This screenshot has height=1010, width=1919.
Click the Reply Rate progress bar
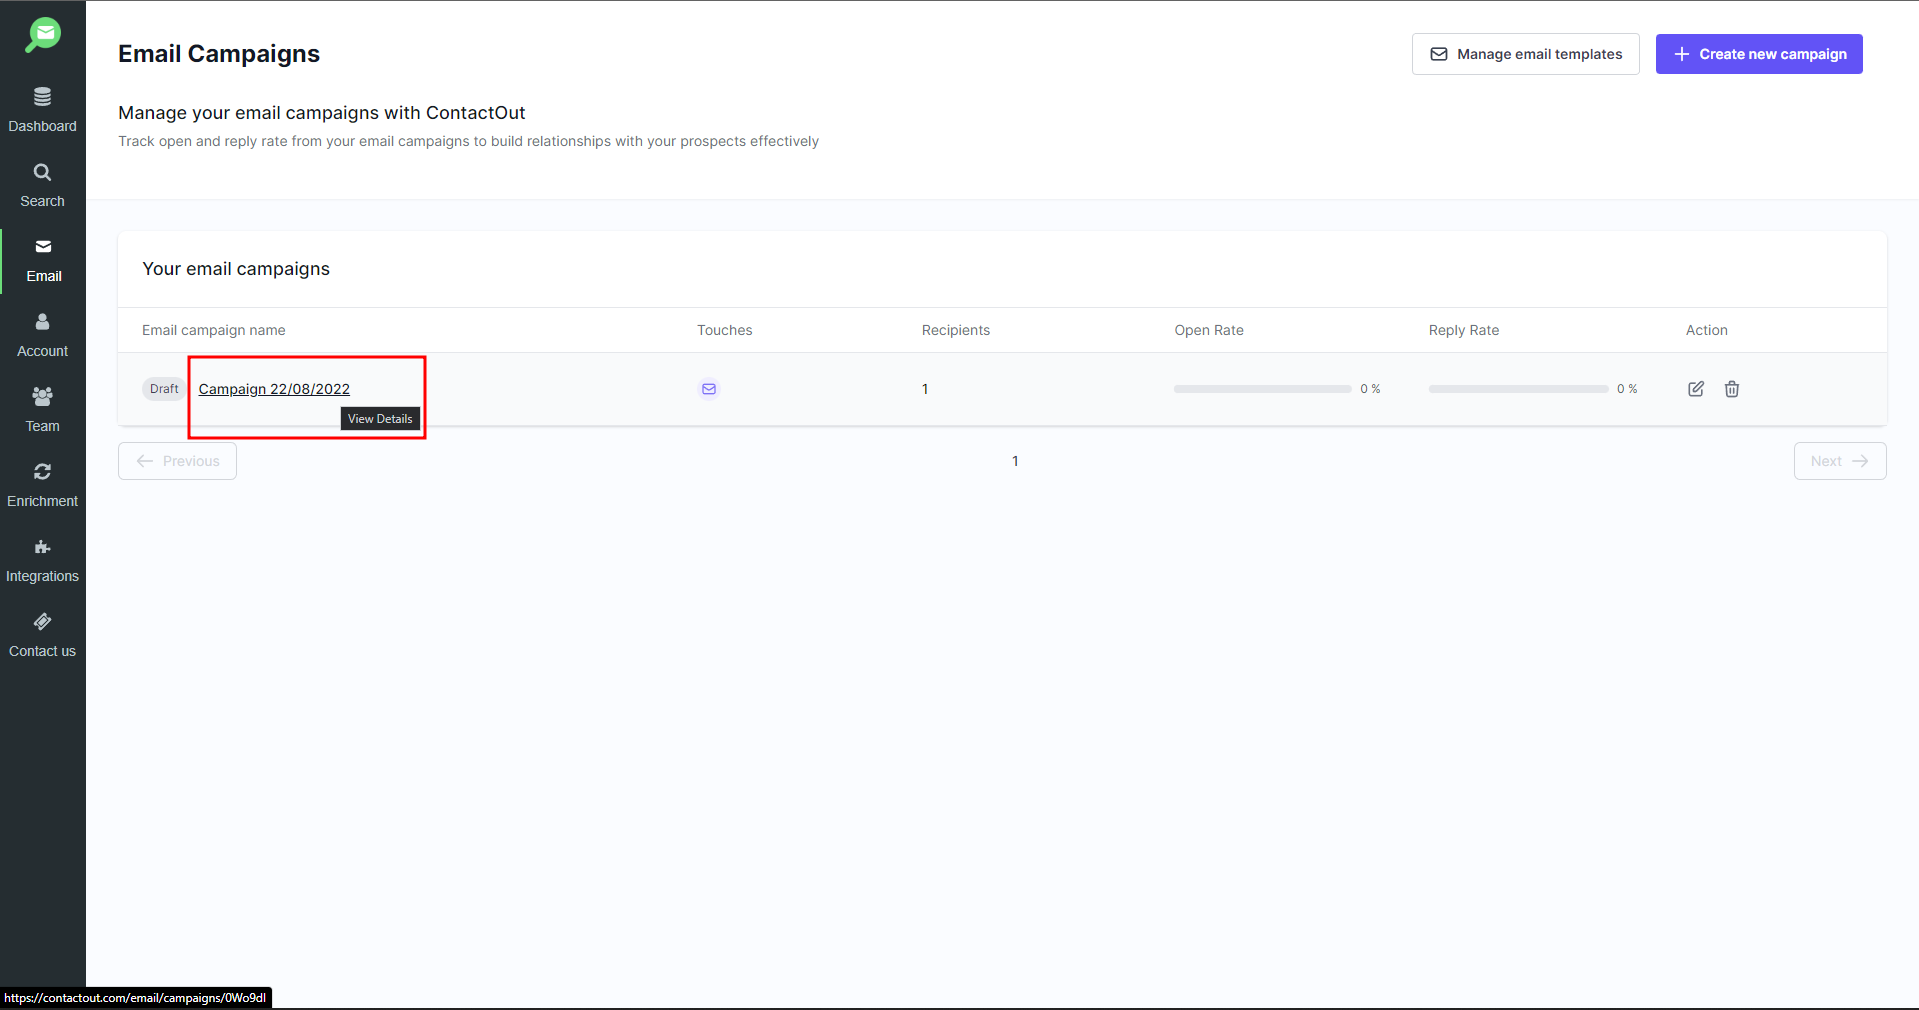click(1518, 389)
